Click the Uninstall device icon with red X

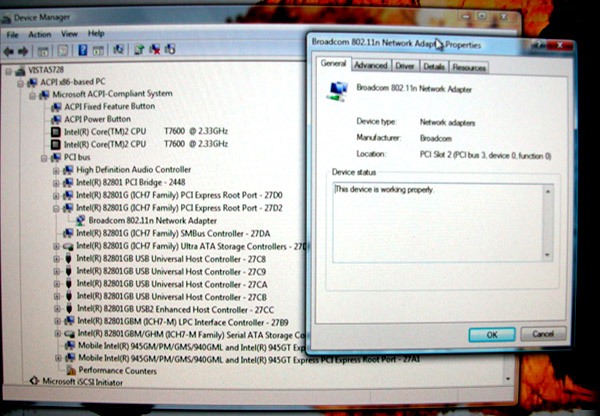[155, 49]
